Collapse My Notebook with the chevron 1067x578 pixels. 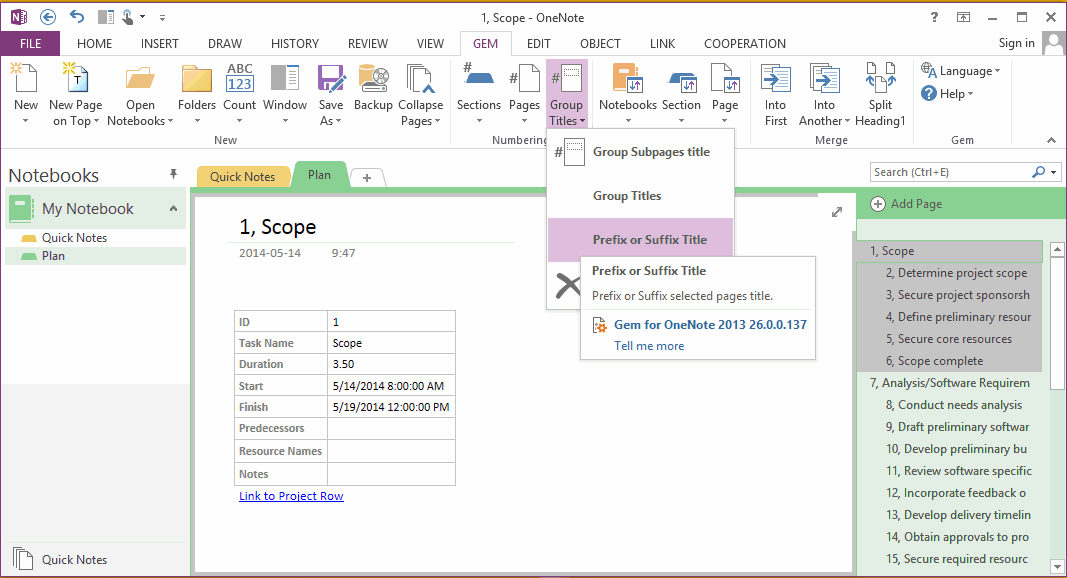point(174,209)
